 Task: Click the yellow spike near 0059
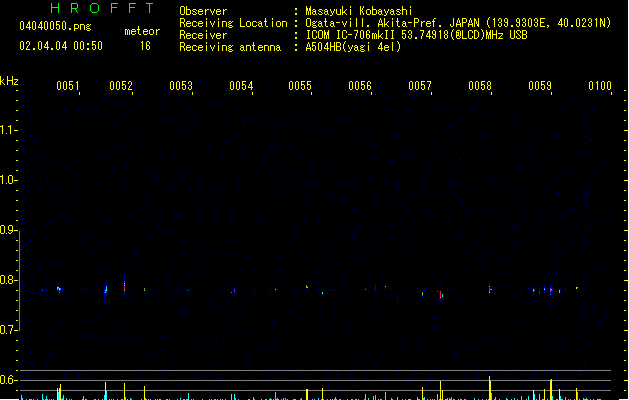[551, 389]
